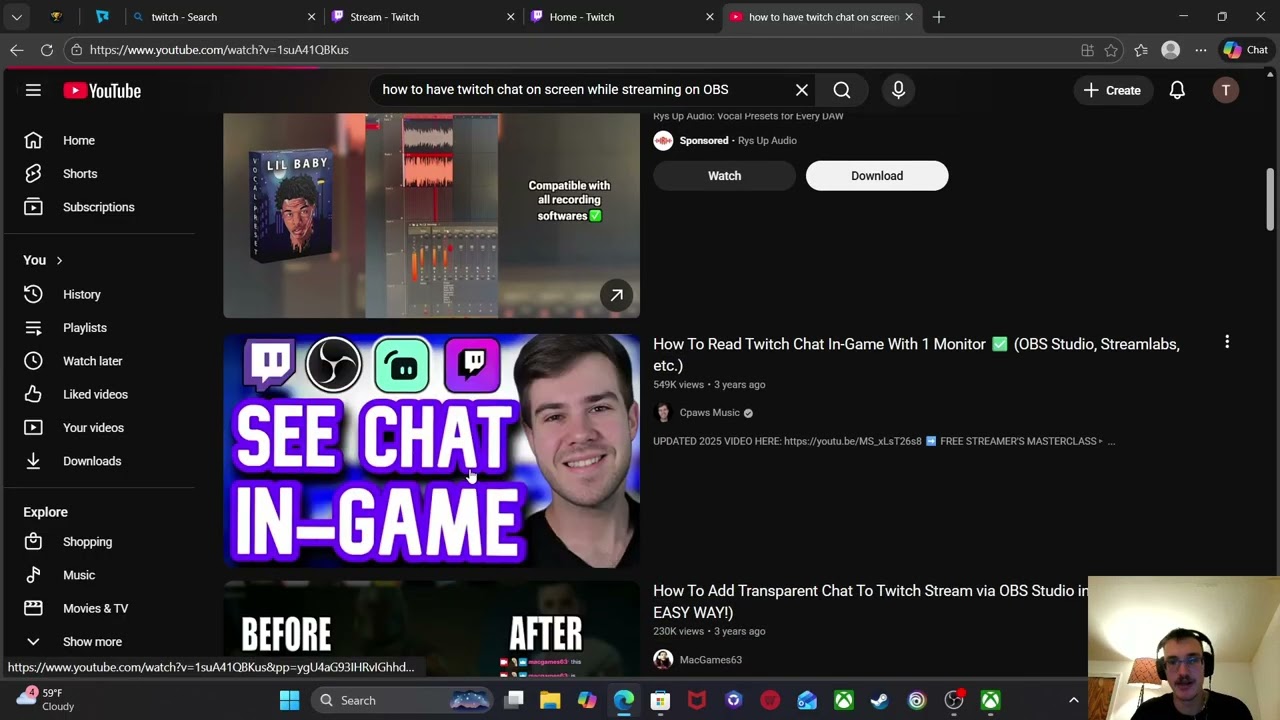Open the Cpaws Music channel name
This screenshot has width=1280, height=720.
coord(709,413)
